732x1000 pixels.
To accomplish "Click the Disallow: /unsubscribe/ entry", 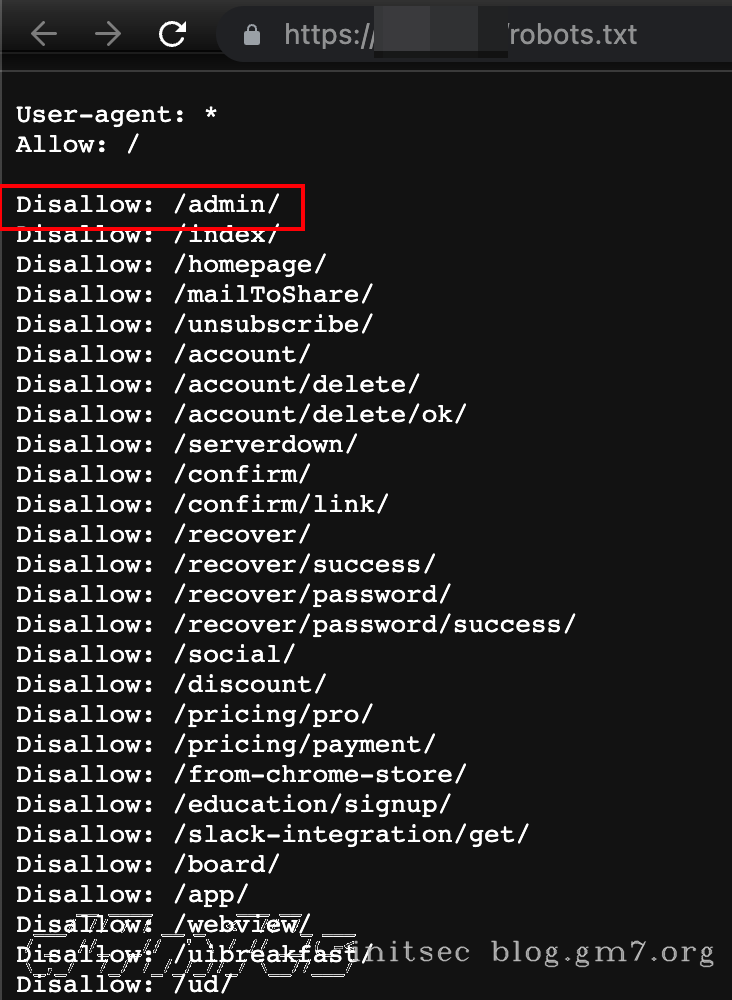I will (x=194, y=325).
